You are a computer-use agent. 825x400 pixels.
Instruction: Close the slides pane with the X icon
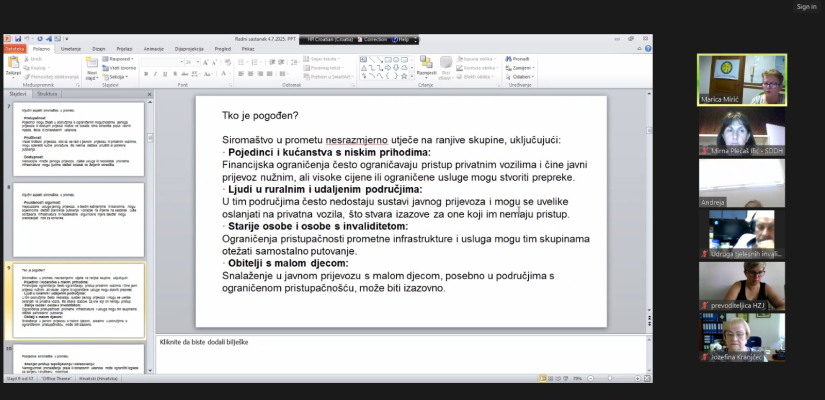[x=147, y=93]
